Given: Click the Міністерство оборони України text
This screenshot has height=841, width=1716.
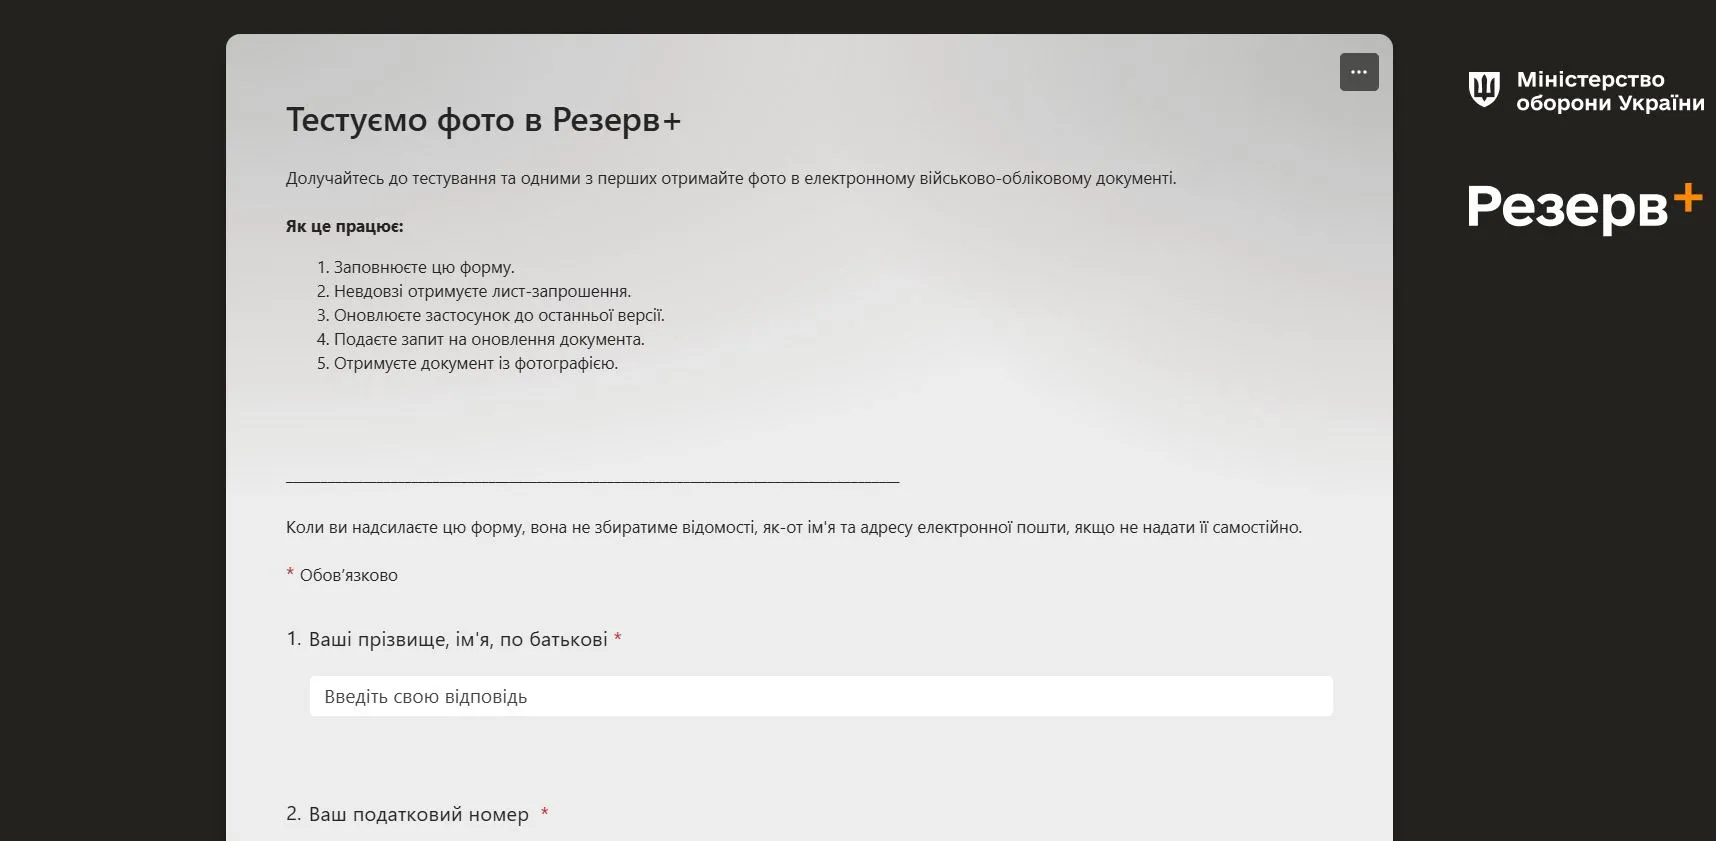Looking at the screenshot, I should (1609, 91).
